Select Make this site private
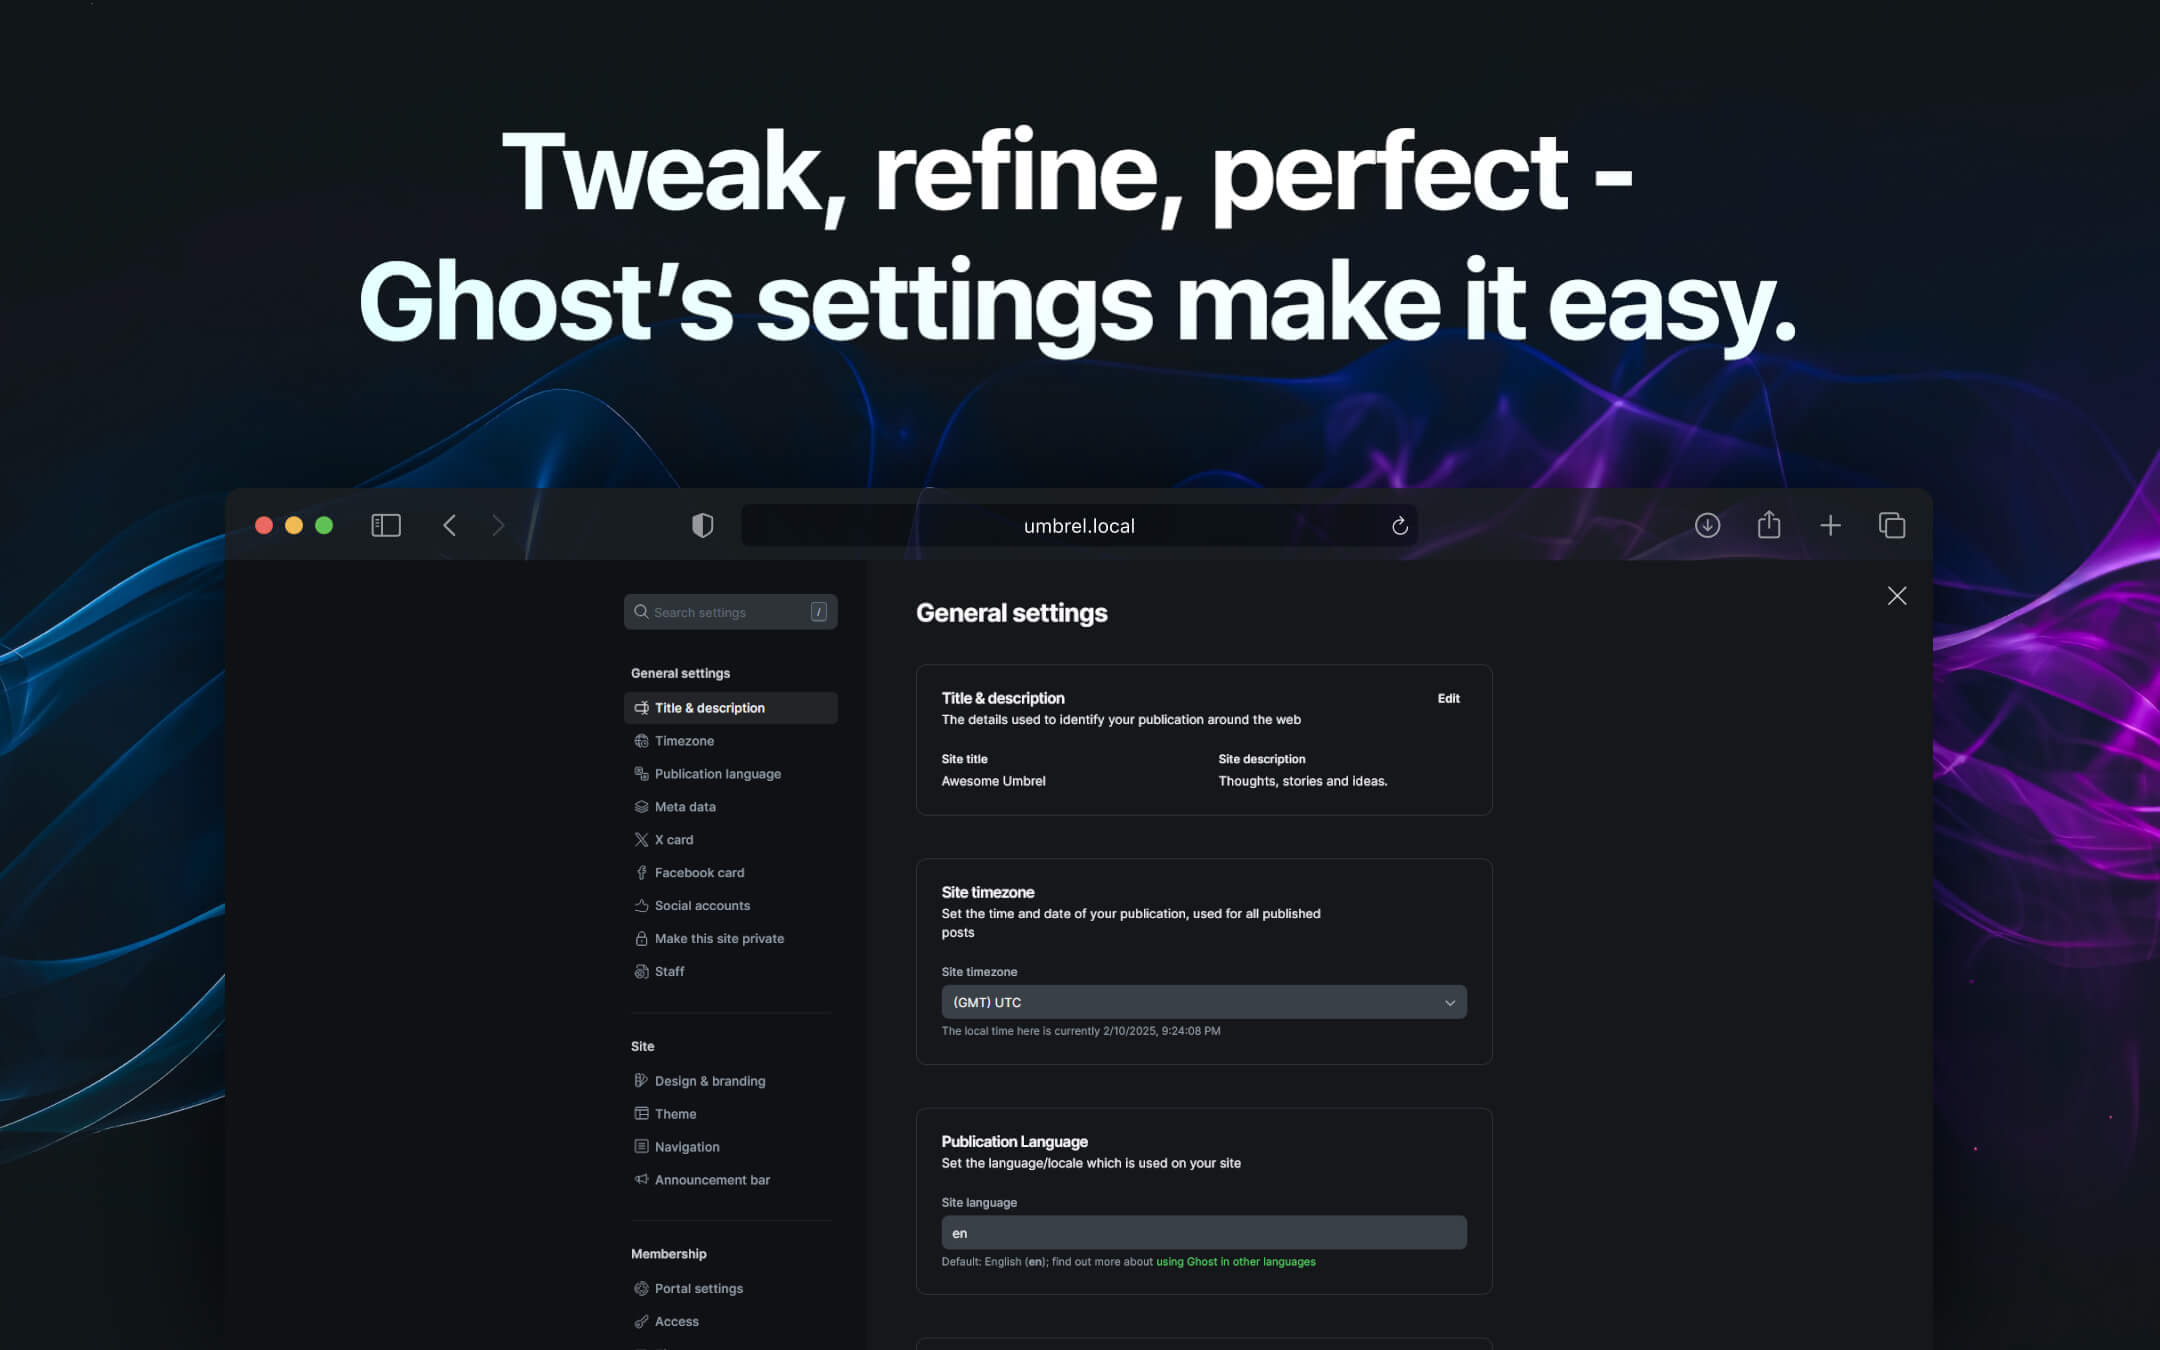2160x1350 pixels. pos(718,938)
